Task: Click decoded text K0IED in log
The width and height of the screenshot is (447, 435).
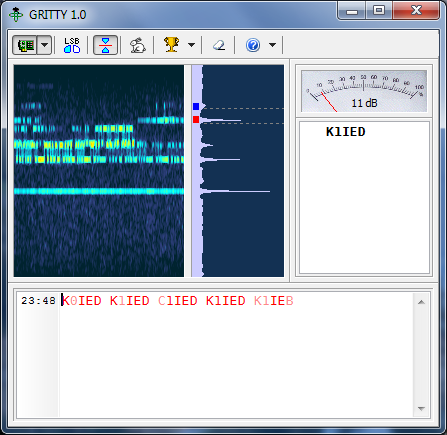Action: 82,301
